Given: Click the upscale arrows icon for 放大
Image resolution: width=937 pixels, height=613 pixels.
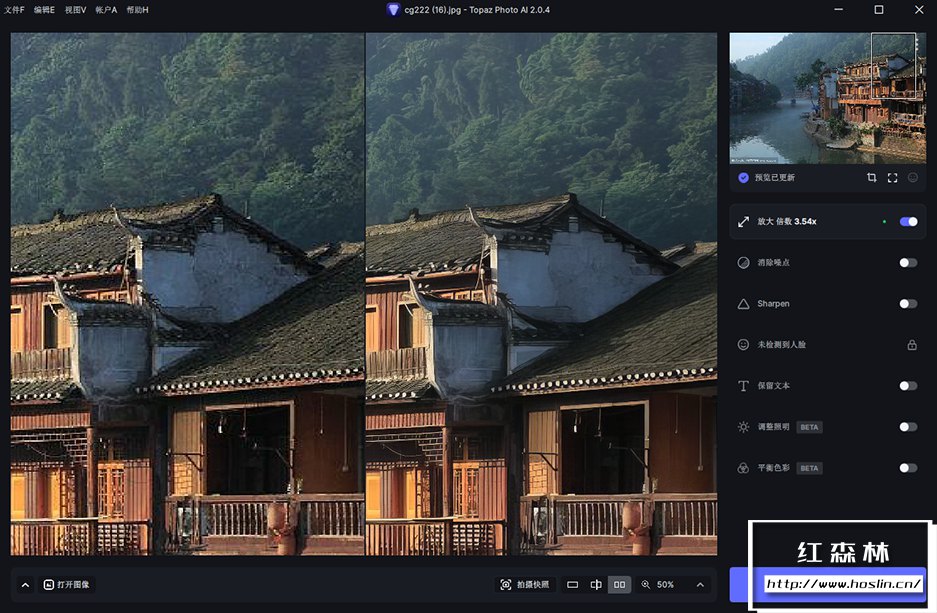Looking at the screenshot, I should point(743,222).
